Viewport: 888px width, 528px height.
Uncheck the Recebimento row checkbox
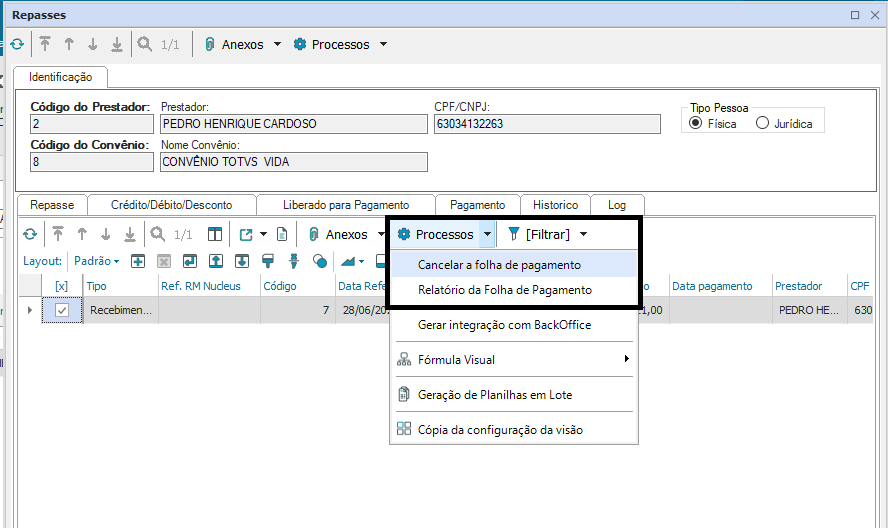pyautogui.click(x=62, y=311)
